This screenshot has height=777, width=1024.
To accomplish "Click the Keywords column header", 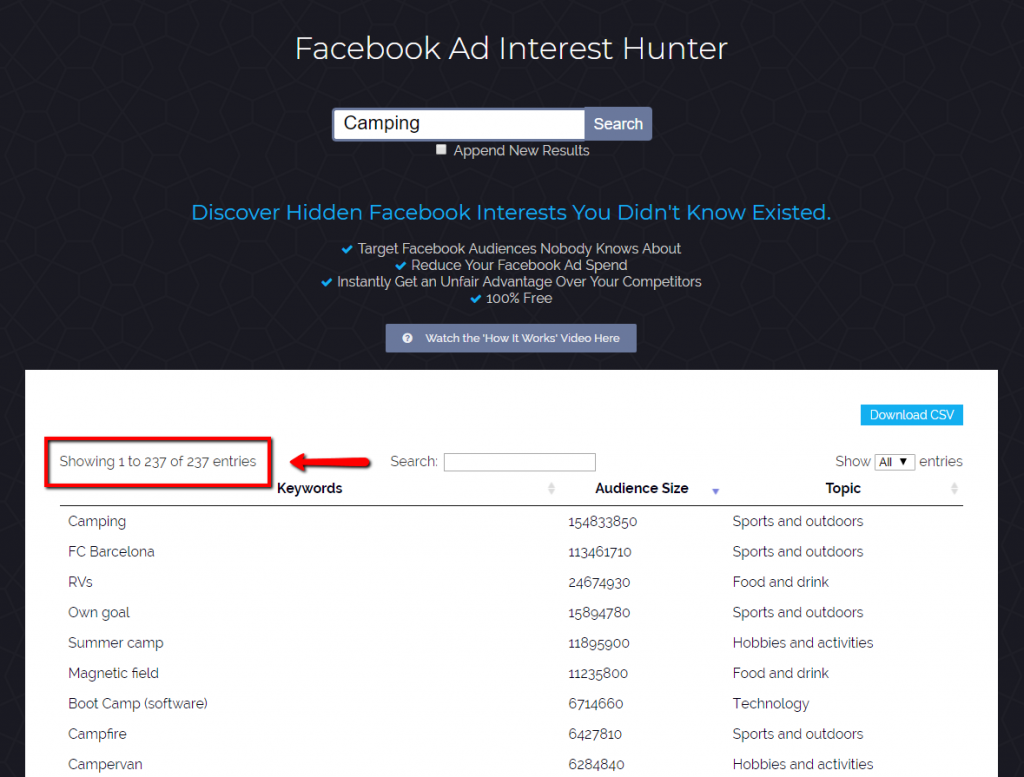I will click(309, 488).
